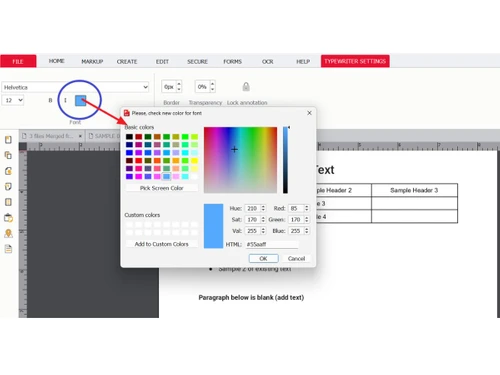Open the sidebar icon showing a two-column book page
Viewport: 500px width, 375px height.
(8, 202)
